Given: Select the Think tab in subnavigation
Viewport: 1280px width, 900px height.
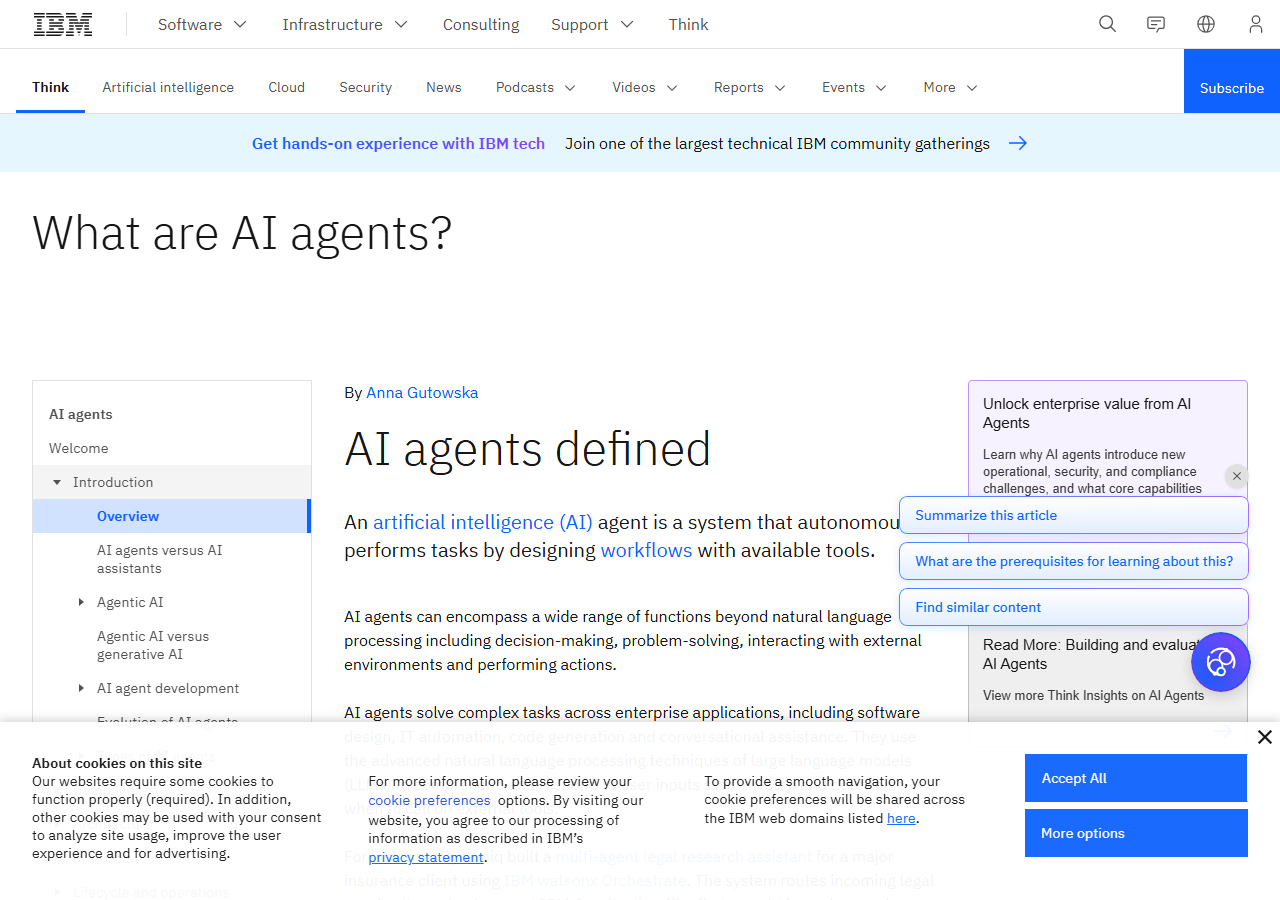Looking at the screenshot, I should [x=50, y=87].
